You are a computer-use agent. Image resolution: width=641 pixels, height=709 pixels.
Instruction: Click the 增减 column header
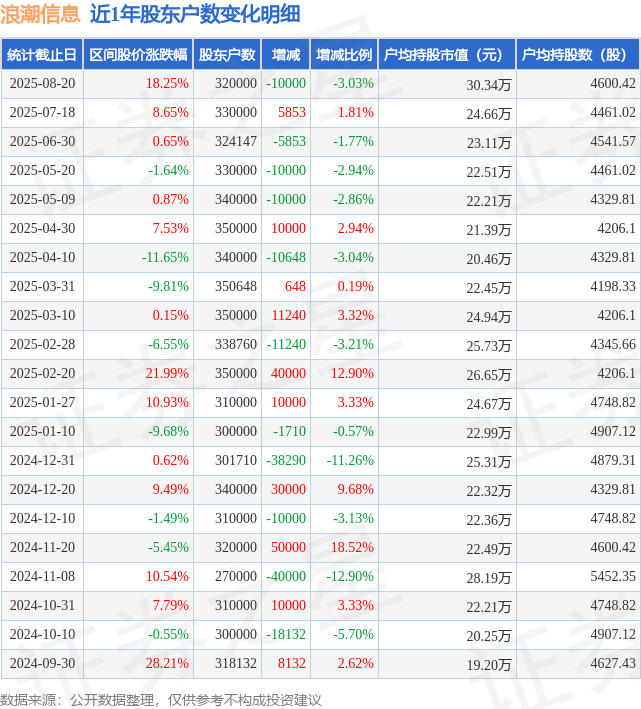click(286, 55)
